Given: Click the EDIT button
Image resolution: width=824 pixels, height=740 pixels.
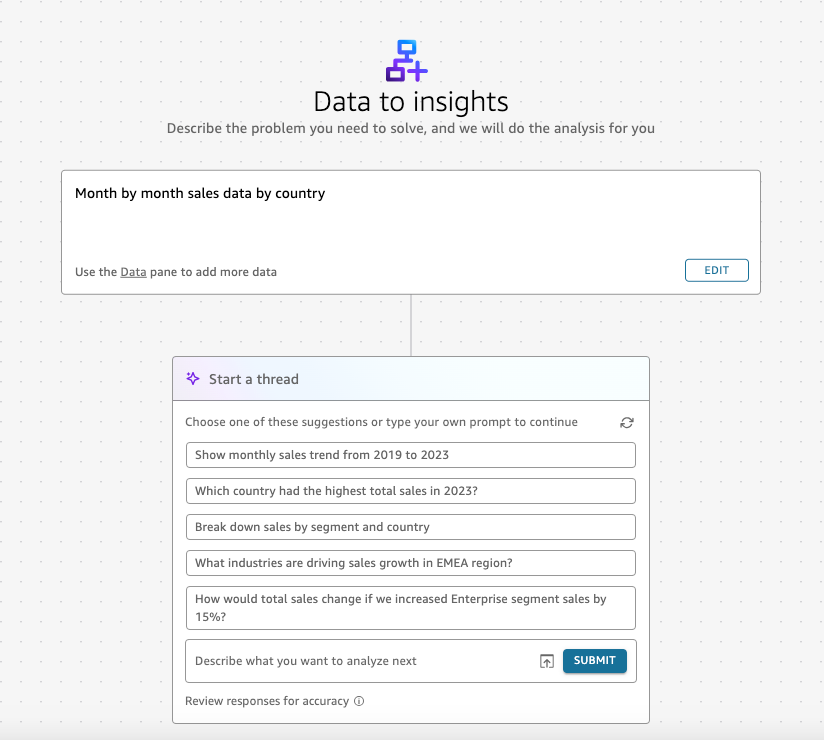Looking at the screenshot, I should tap(716, 270).
